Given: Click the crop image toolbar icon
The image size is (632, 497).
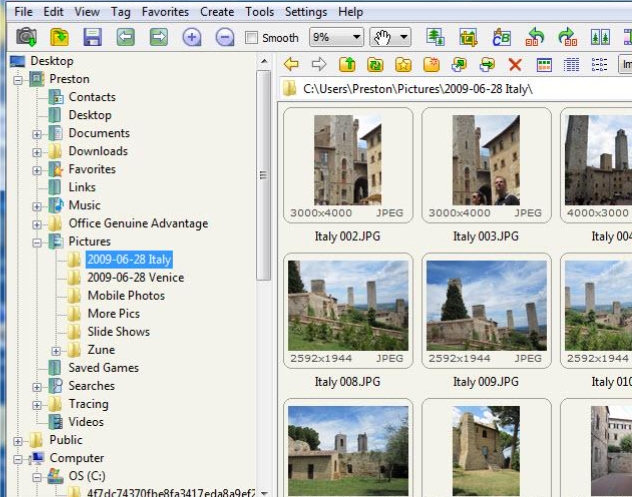Looking at the screenshot, I should pyautogui.click(x=468, y=37).
